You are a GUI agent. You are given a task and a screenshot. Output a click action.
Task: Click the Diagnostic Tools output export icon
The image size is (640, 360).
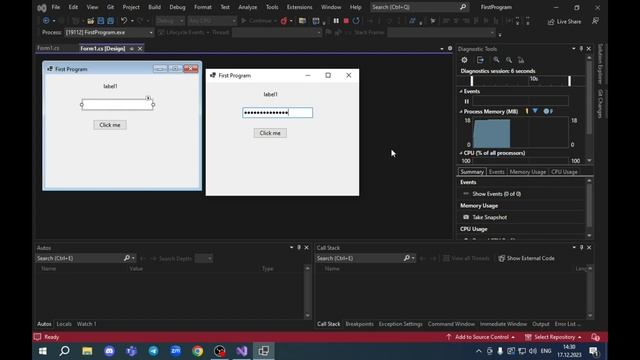tap(480, 60)
